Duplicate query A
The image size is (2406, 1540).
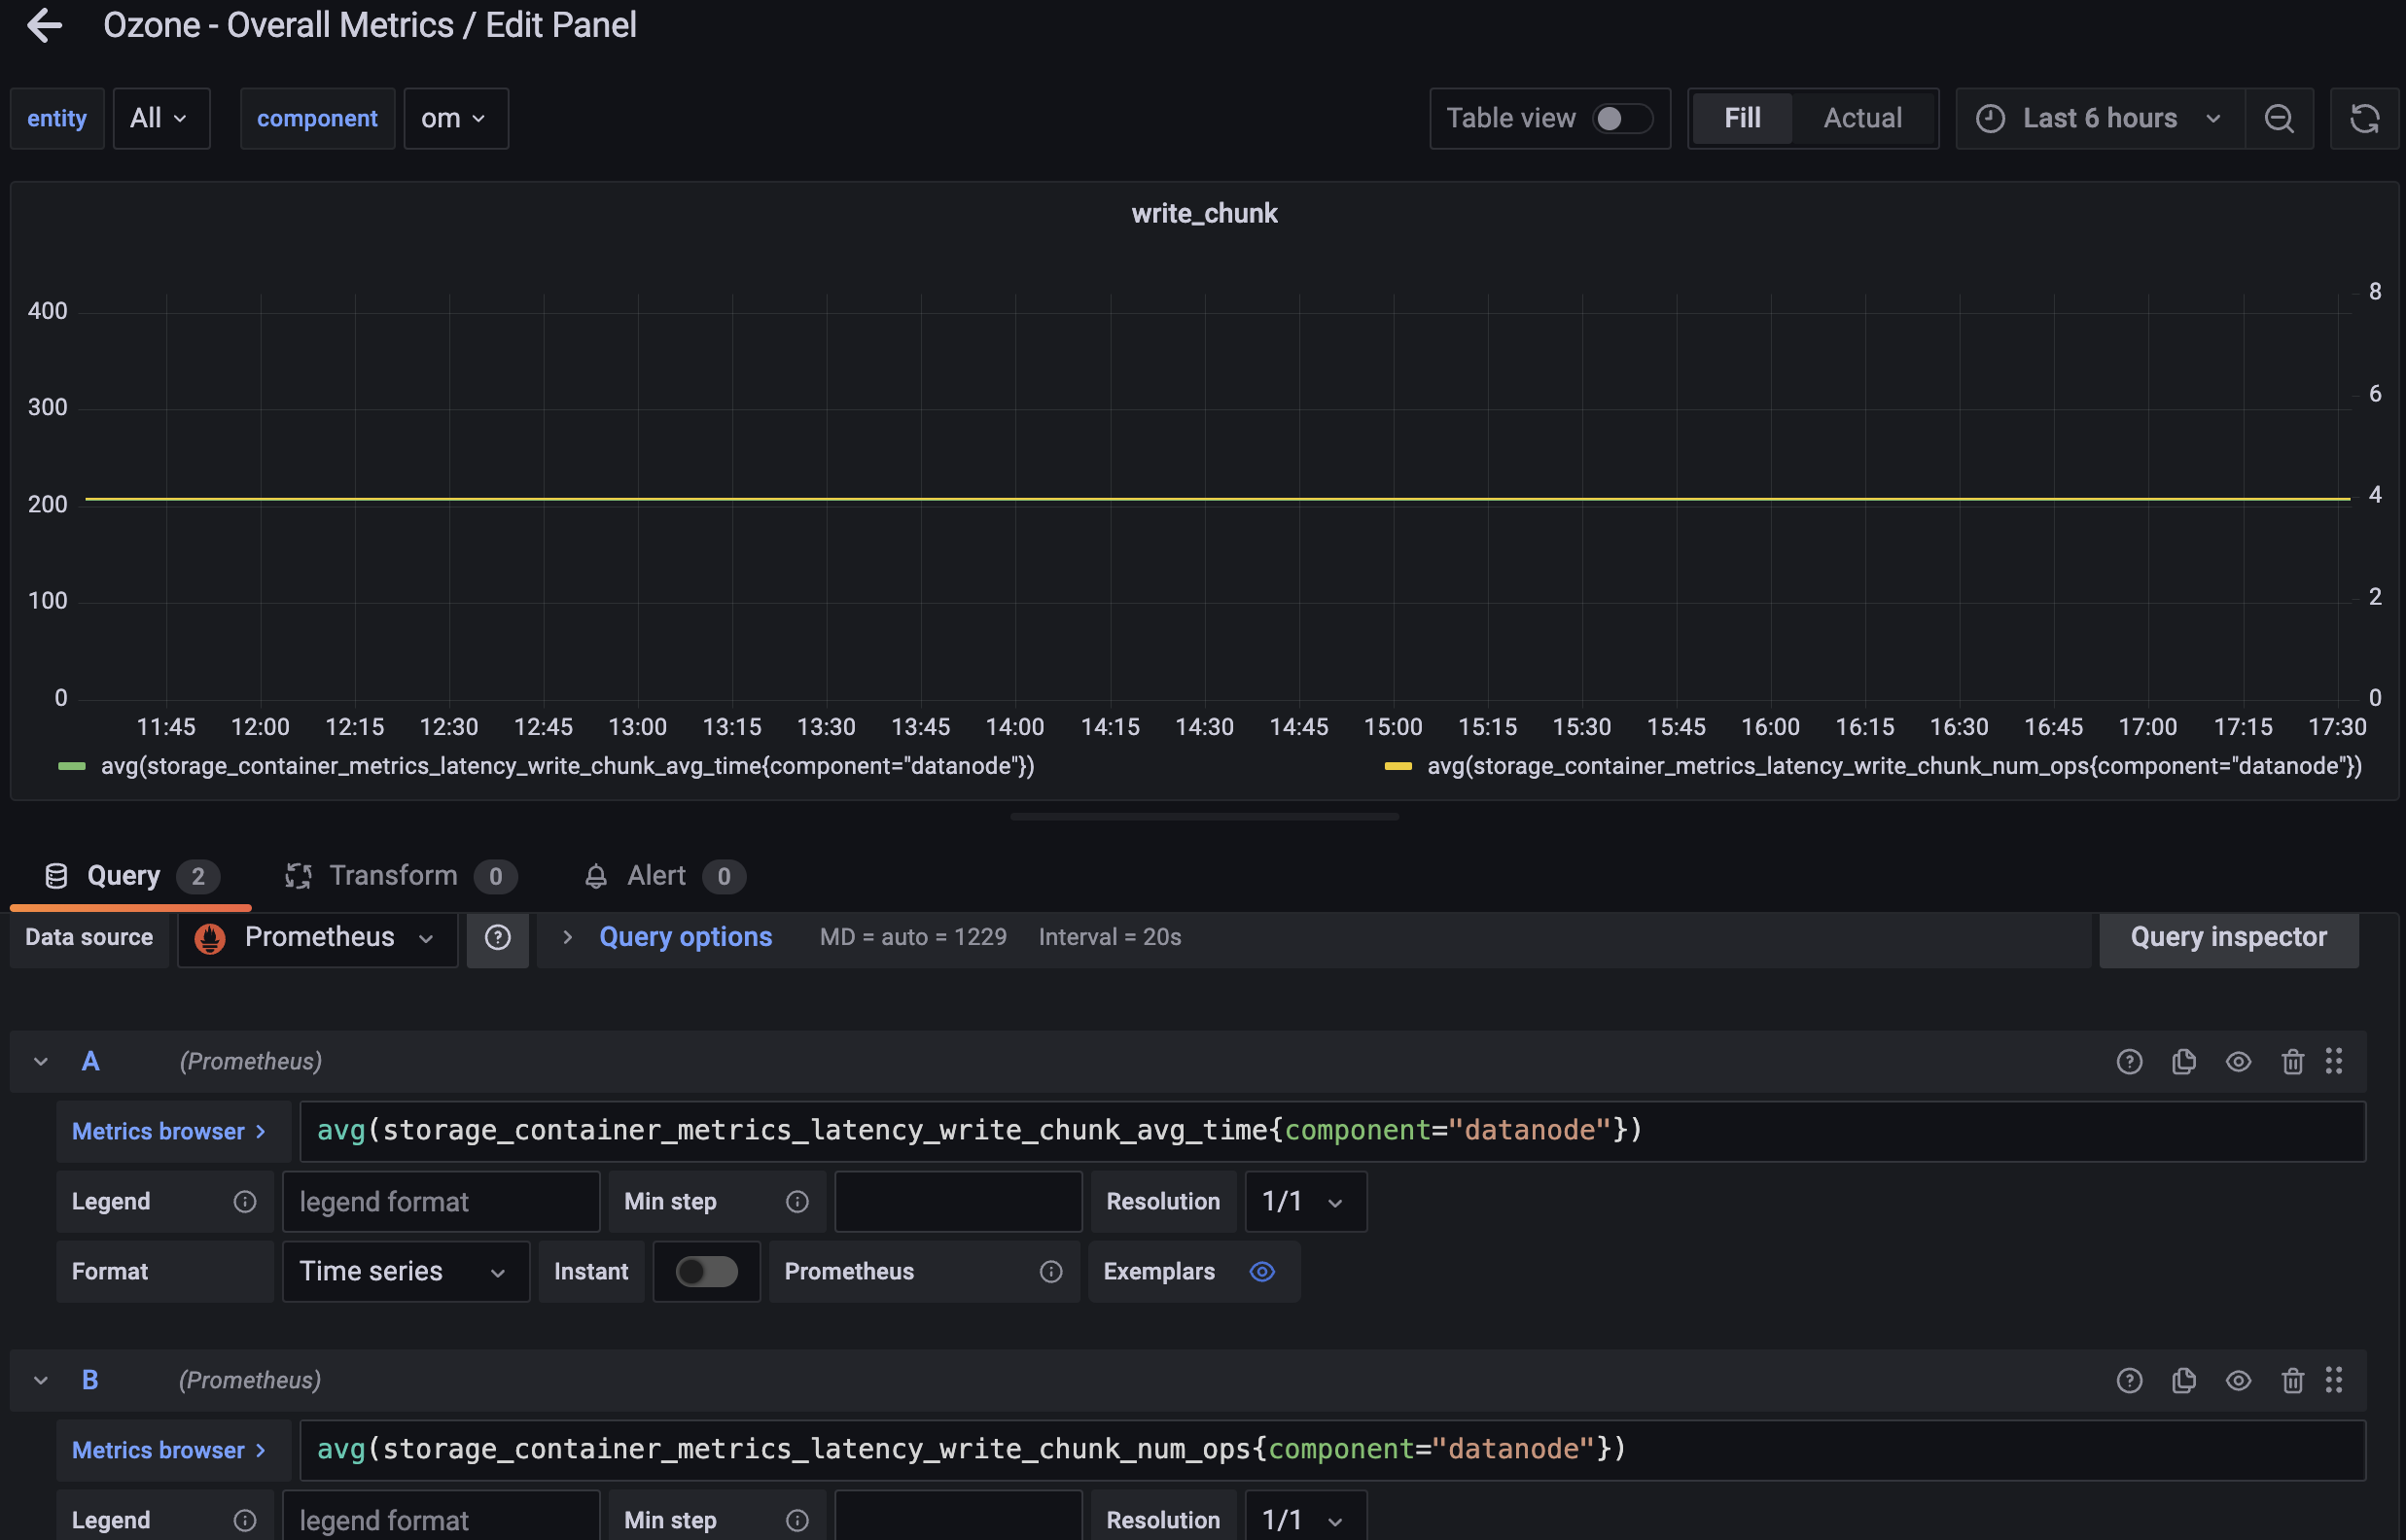point(2184,1061)
